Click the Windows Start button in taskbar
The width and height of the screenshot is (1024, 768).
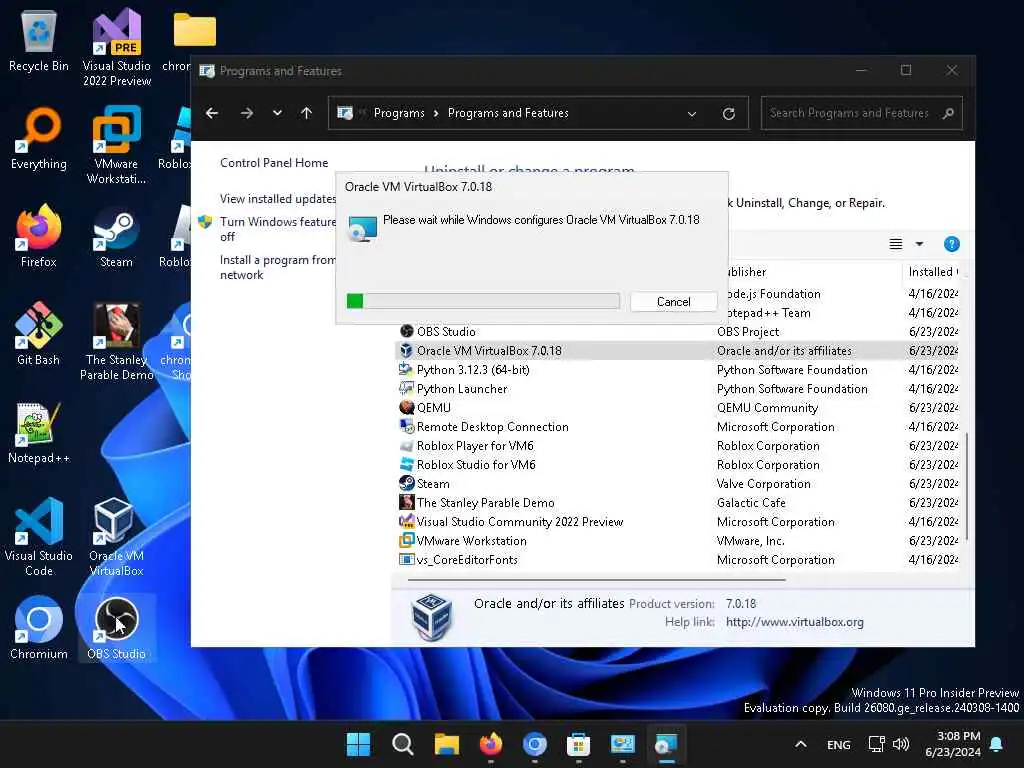click(x=358, y=744)
